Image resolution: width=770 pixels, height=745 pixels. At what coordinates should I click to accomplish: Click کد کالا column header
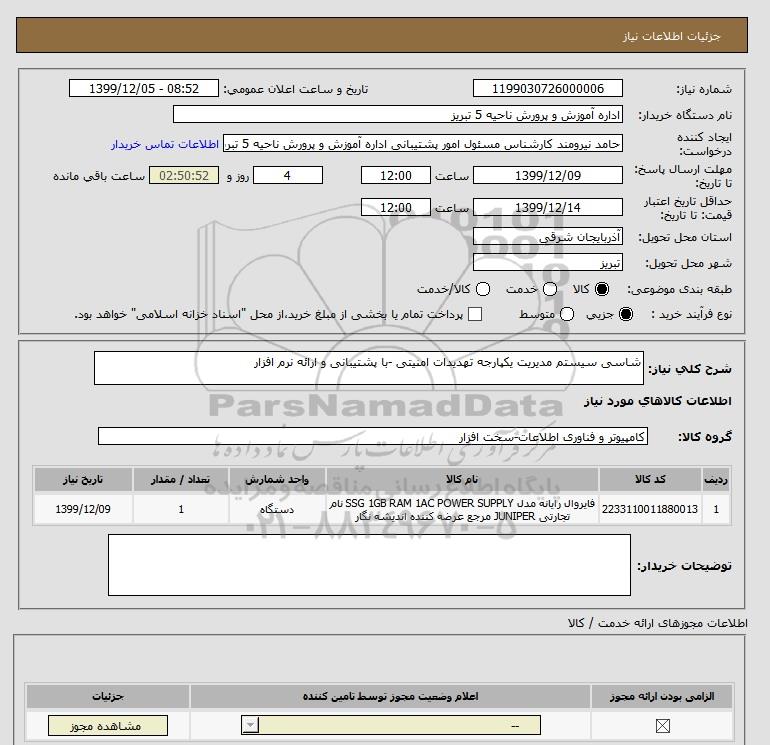[650, 479]
